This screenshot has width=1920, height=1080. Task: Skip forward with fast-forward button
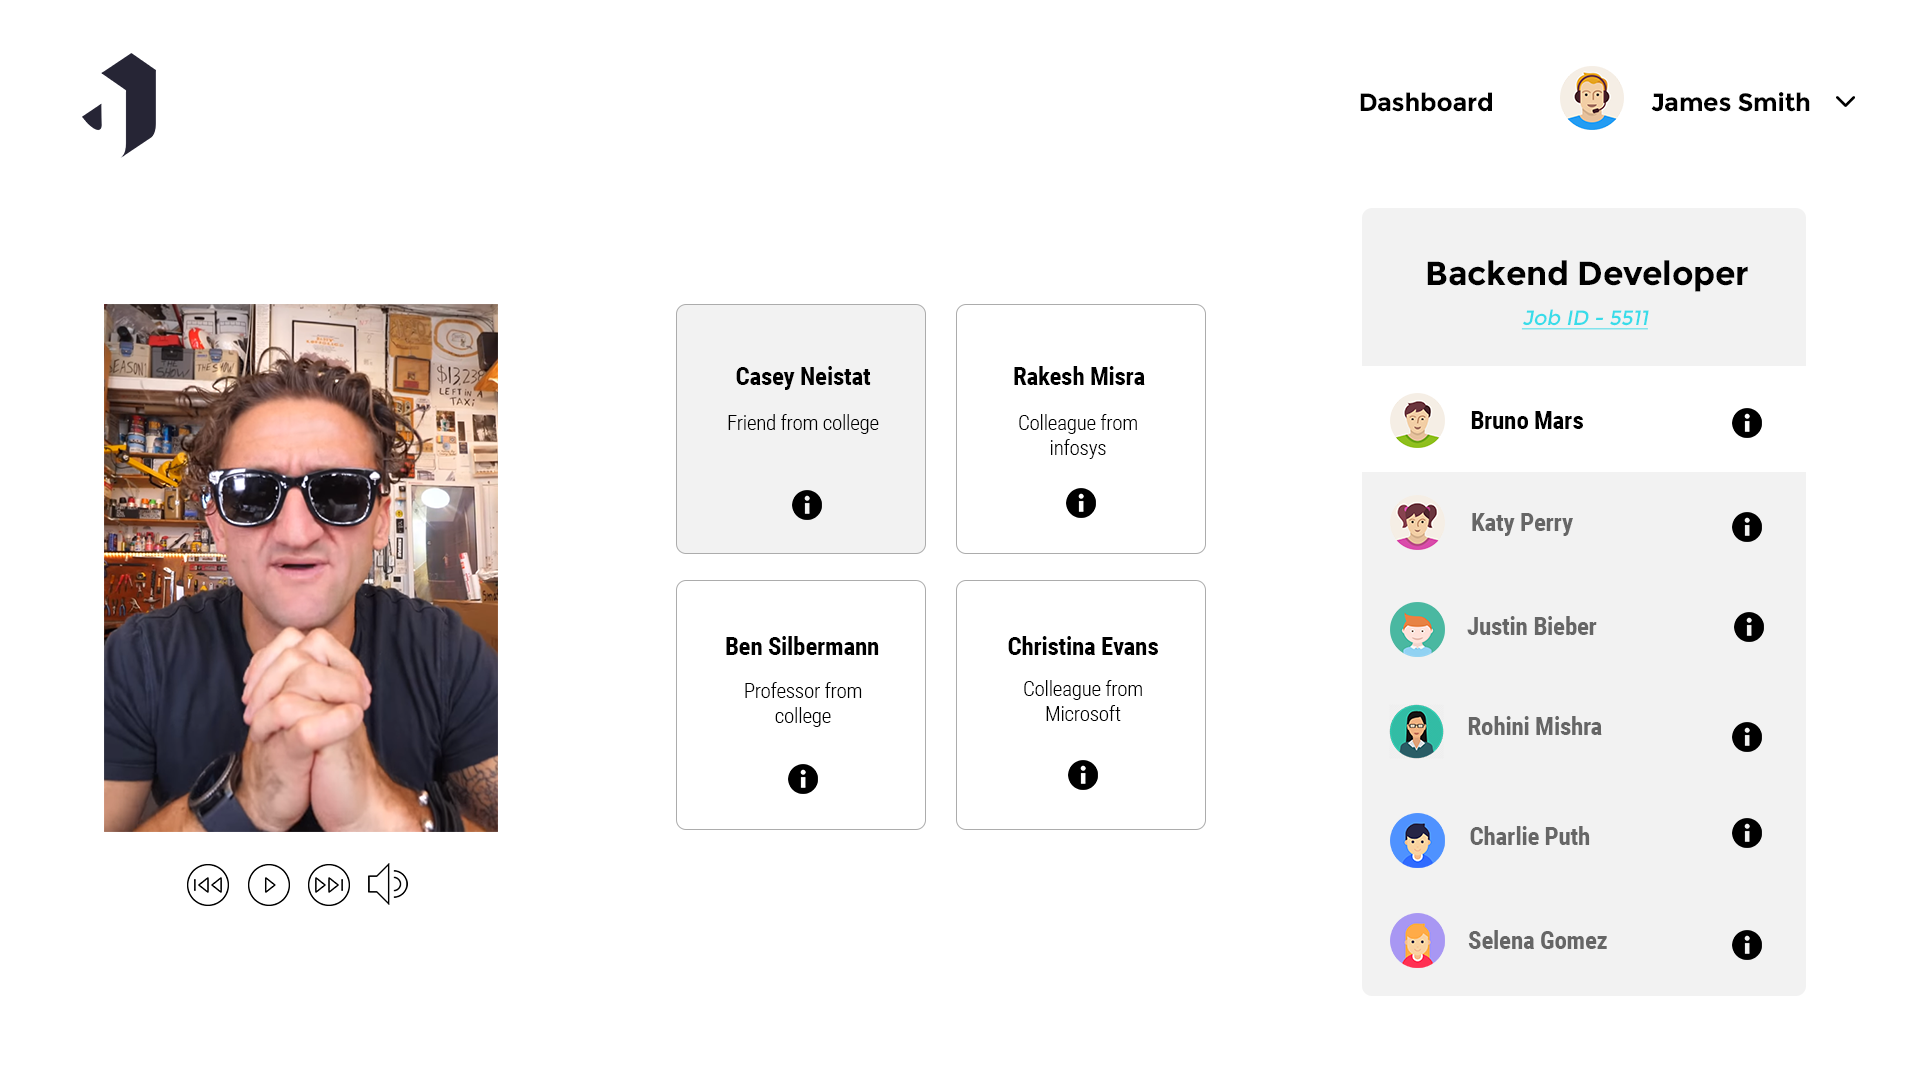tap(329, 885)
